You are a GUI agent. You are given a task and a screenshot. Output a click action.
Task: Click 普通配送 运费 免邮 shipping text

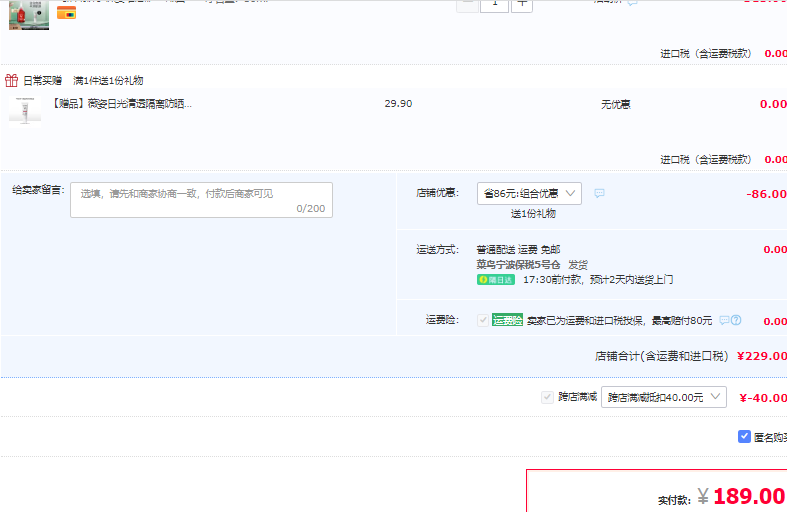(x=518, y=249)
